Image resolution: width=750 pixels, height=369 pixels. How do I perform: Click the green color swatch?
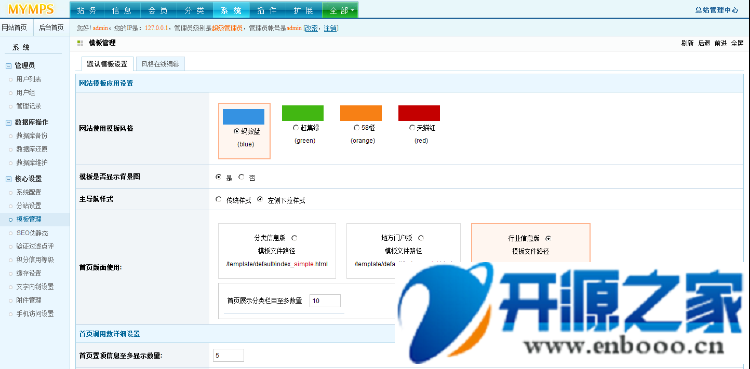303,113
